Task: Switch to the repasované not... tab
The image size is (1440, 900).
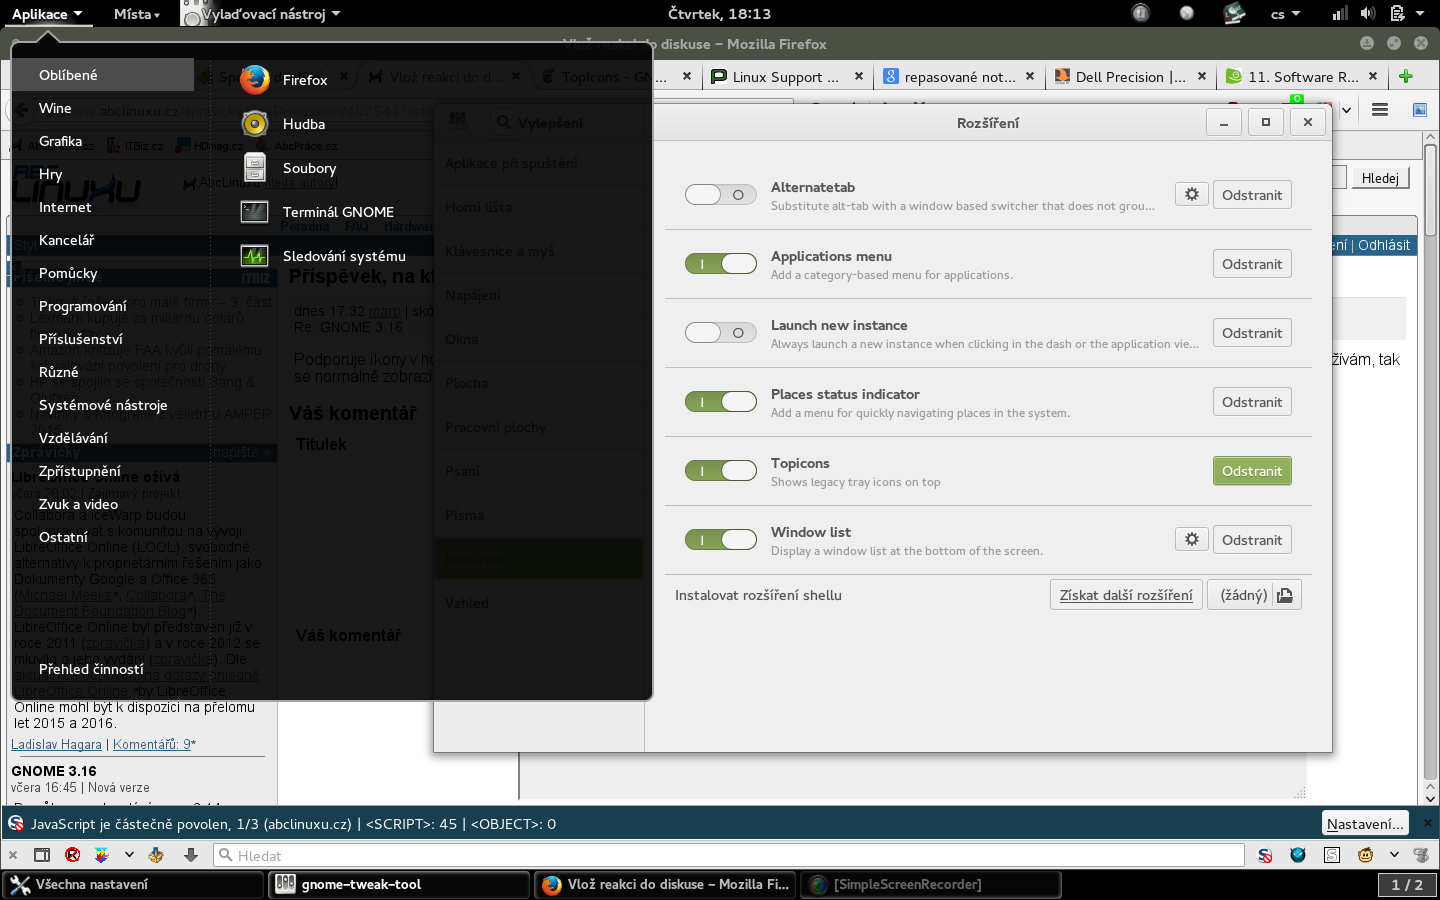Action: point(959,77)
